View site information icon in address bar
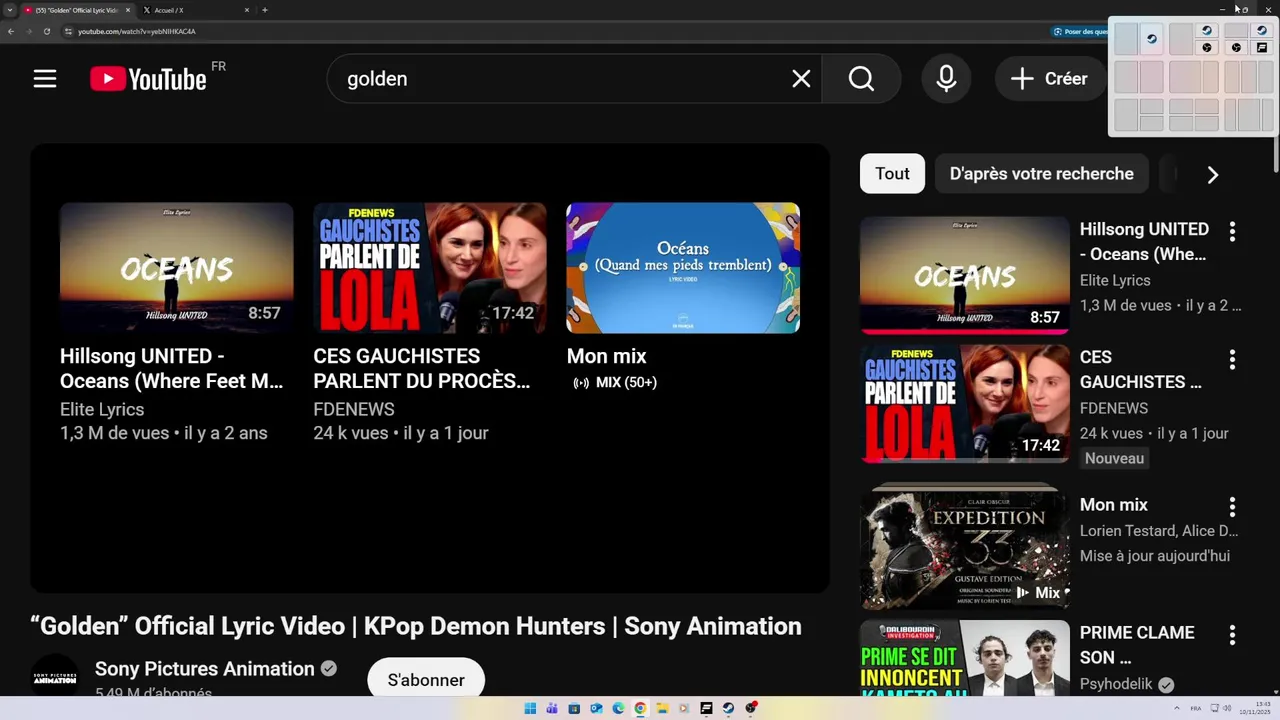 click(68, 31)
